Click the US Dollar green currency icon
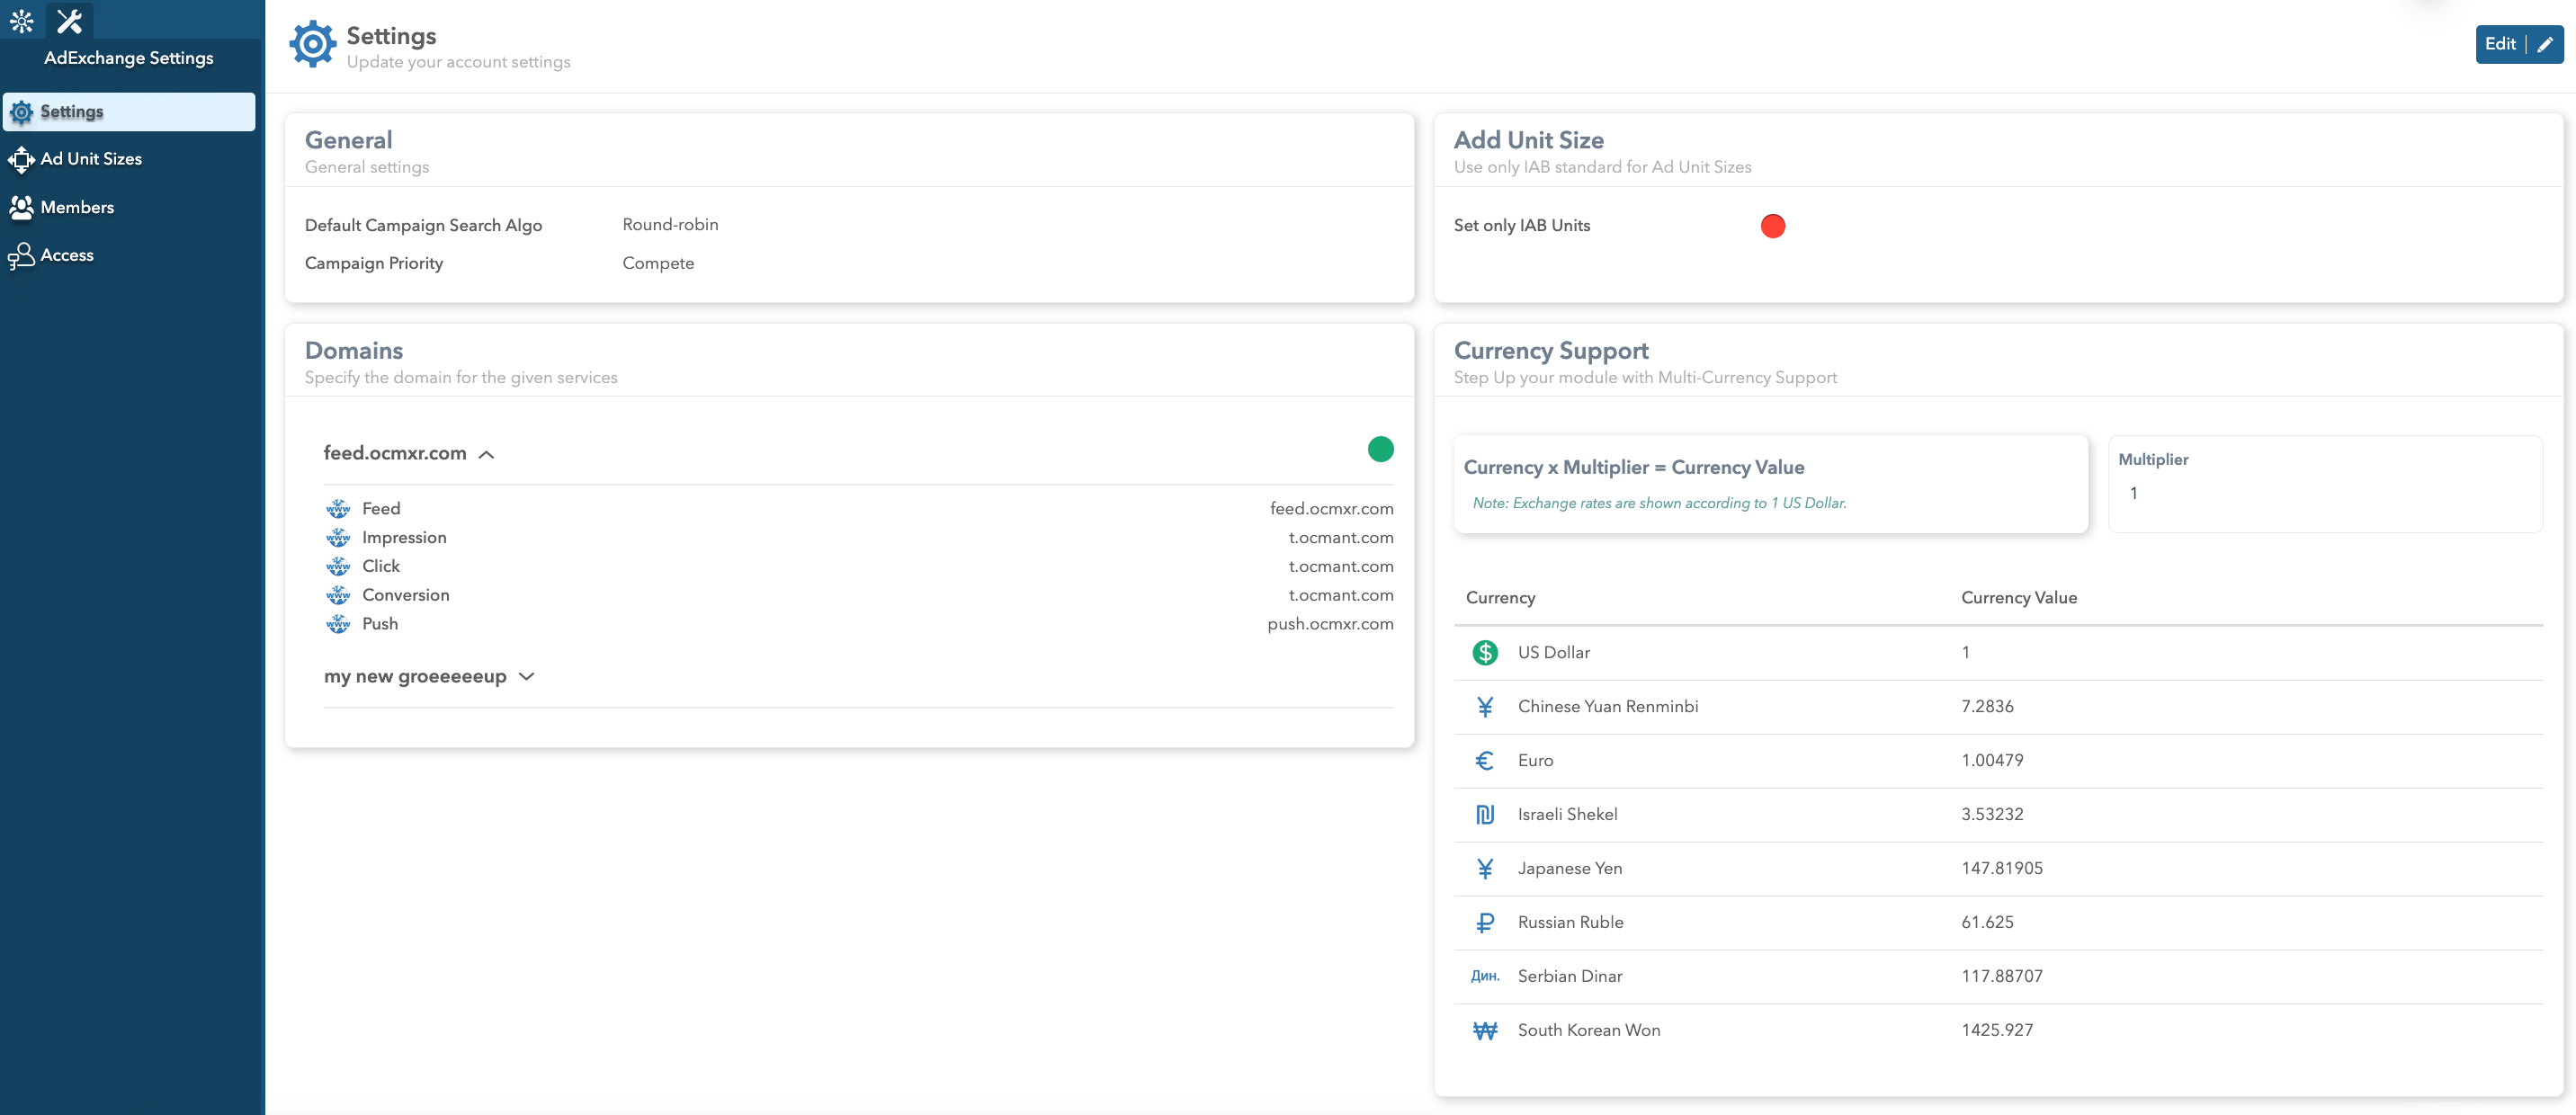 [1485, 653]
